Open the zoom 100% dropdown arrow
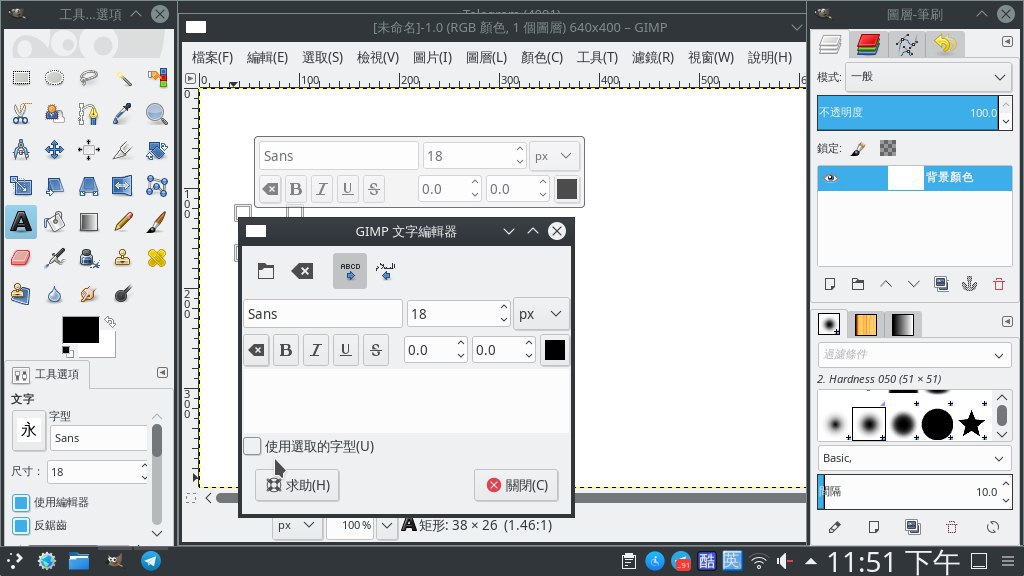This screenshot has height=576, width=1024. (387, 525)
